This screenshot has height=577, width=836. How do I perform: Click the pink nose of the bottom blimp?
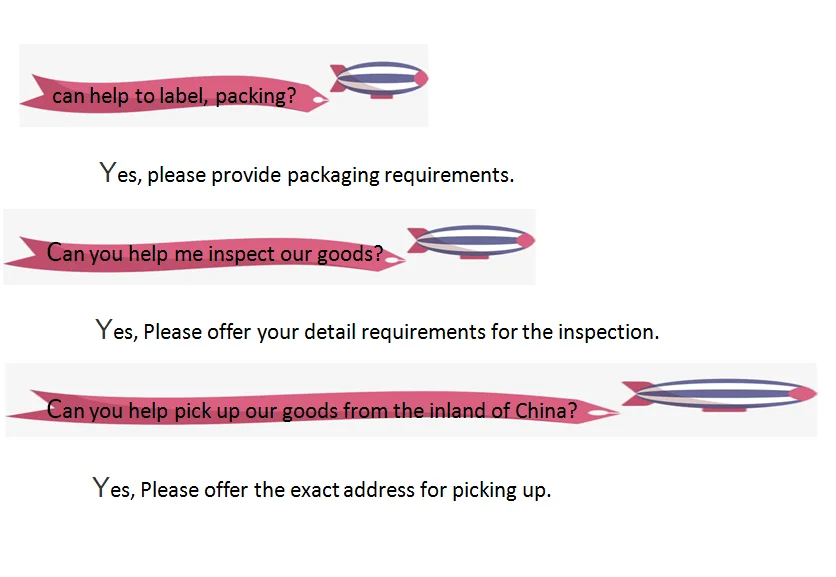click(803, 393)
